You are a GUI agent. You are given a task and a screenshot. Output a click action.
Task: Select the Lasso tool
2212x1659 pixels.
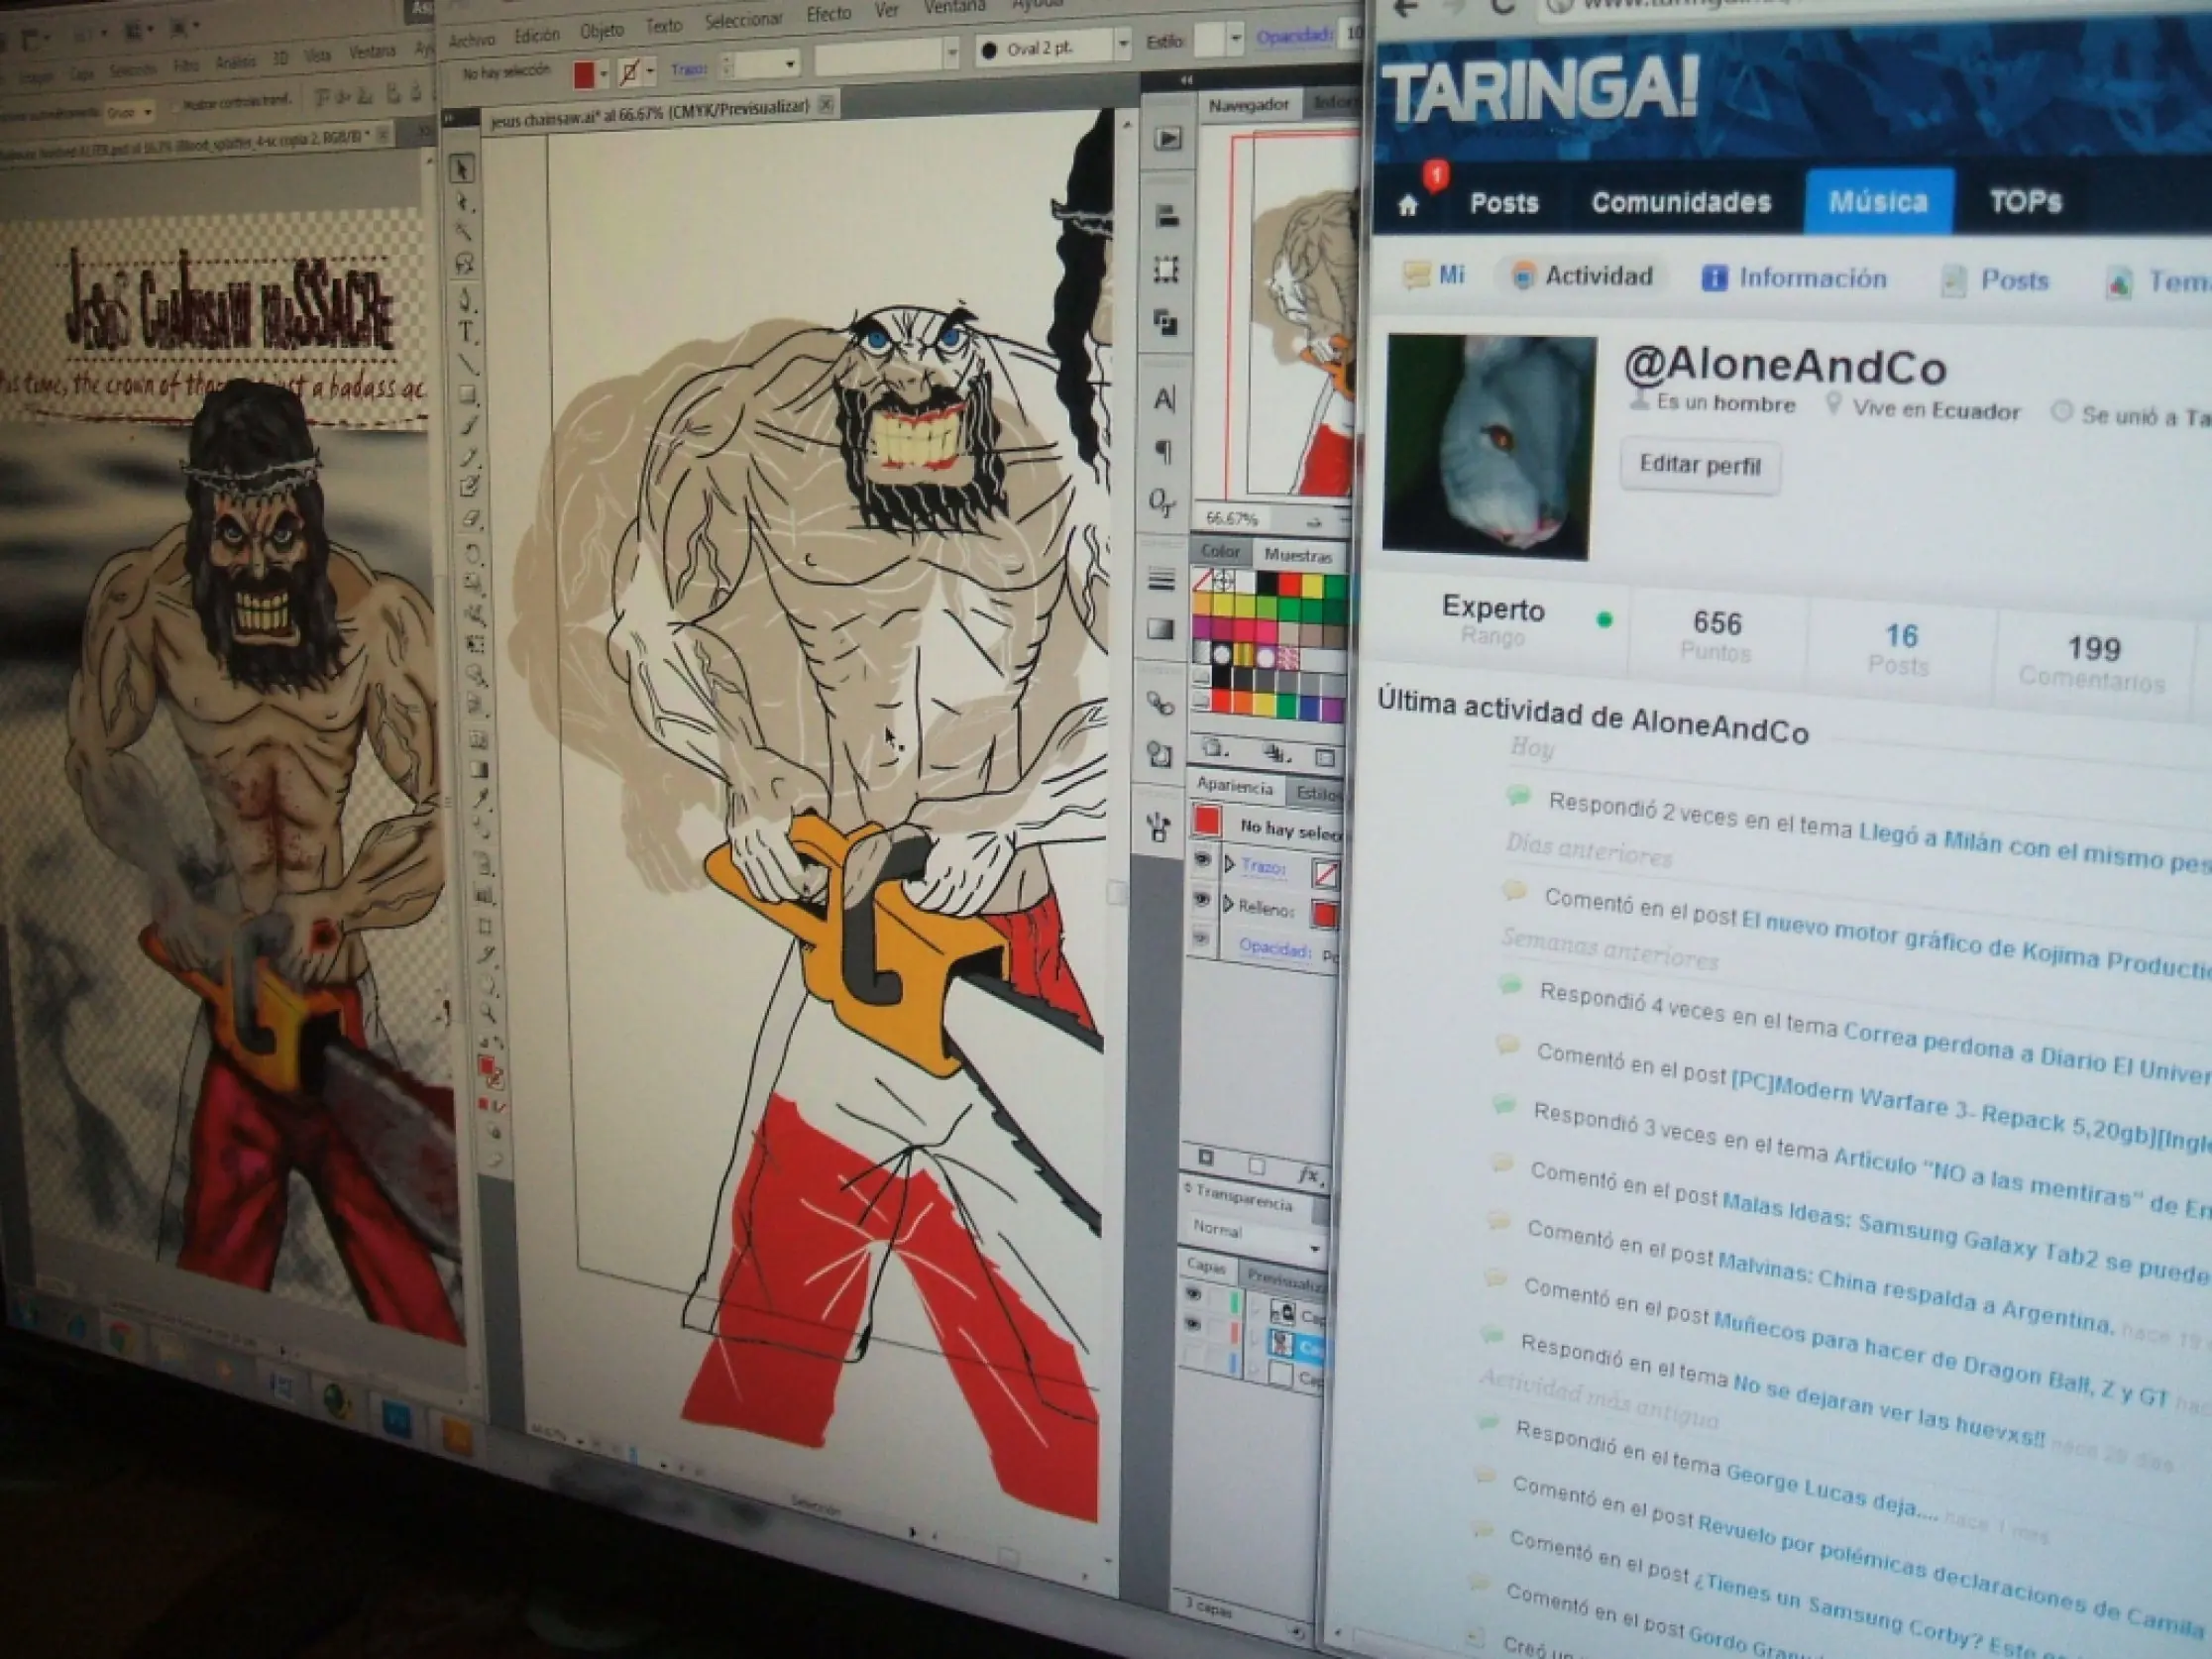(x=464, y=263)
